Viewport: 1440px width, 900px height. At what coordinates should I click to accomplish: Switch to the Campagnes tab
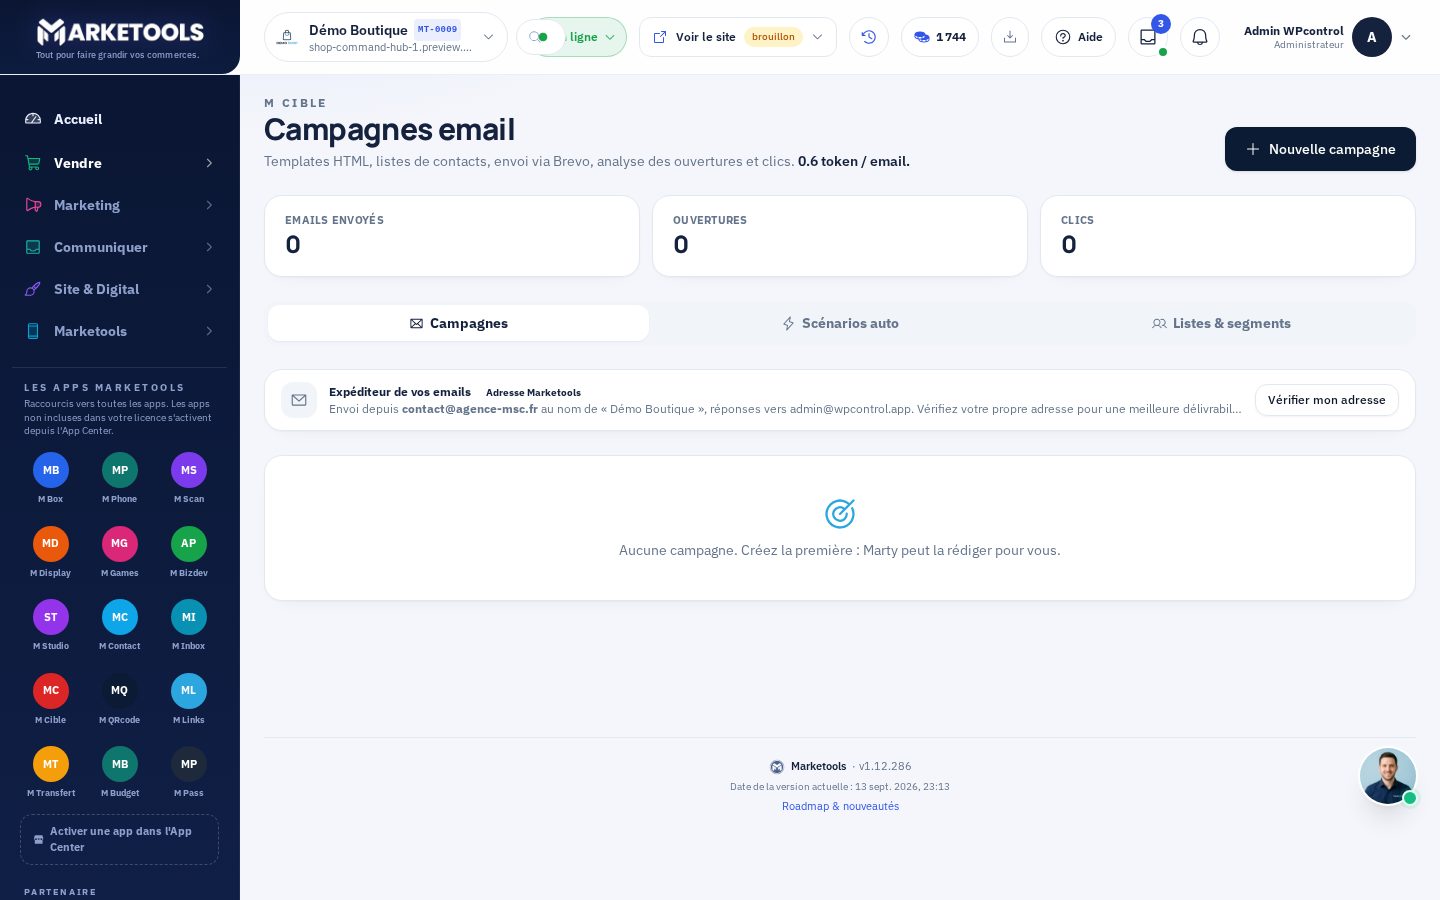tap(458, 323)
